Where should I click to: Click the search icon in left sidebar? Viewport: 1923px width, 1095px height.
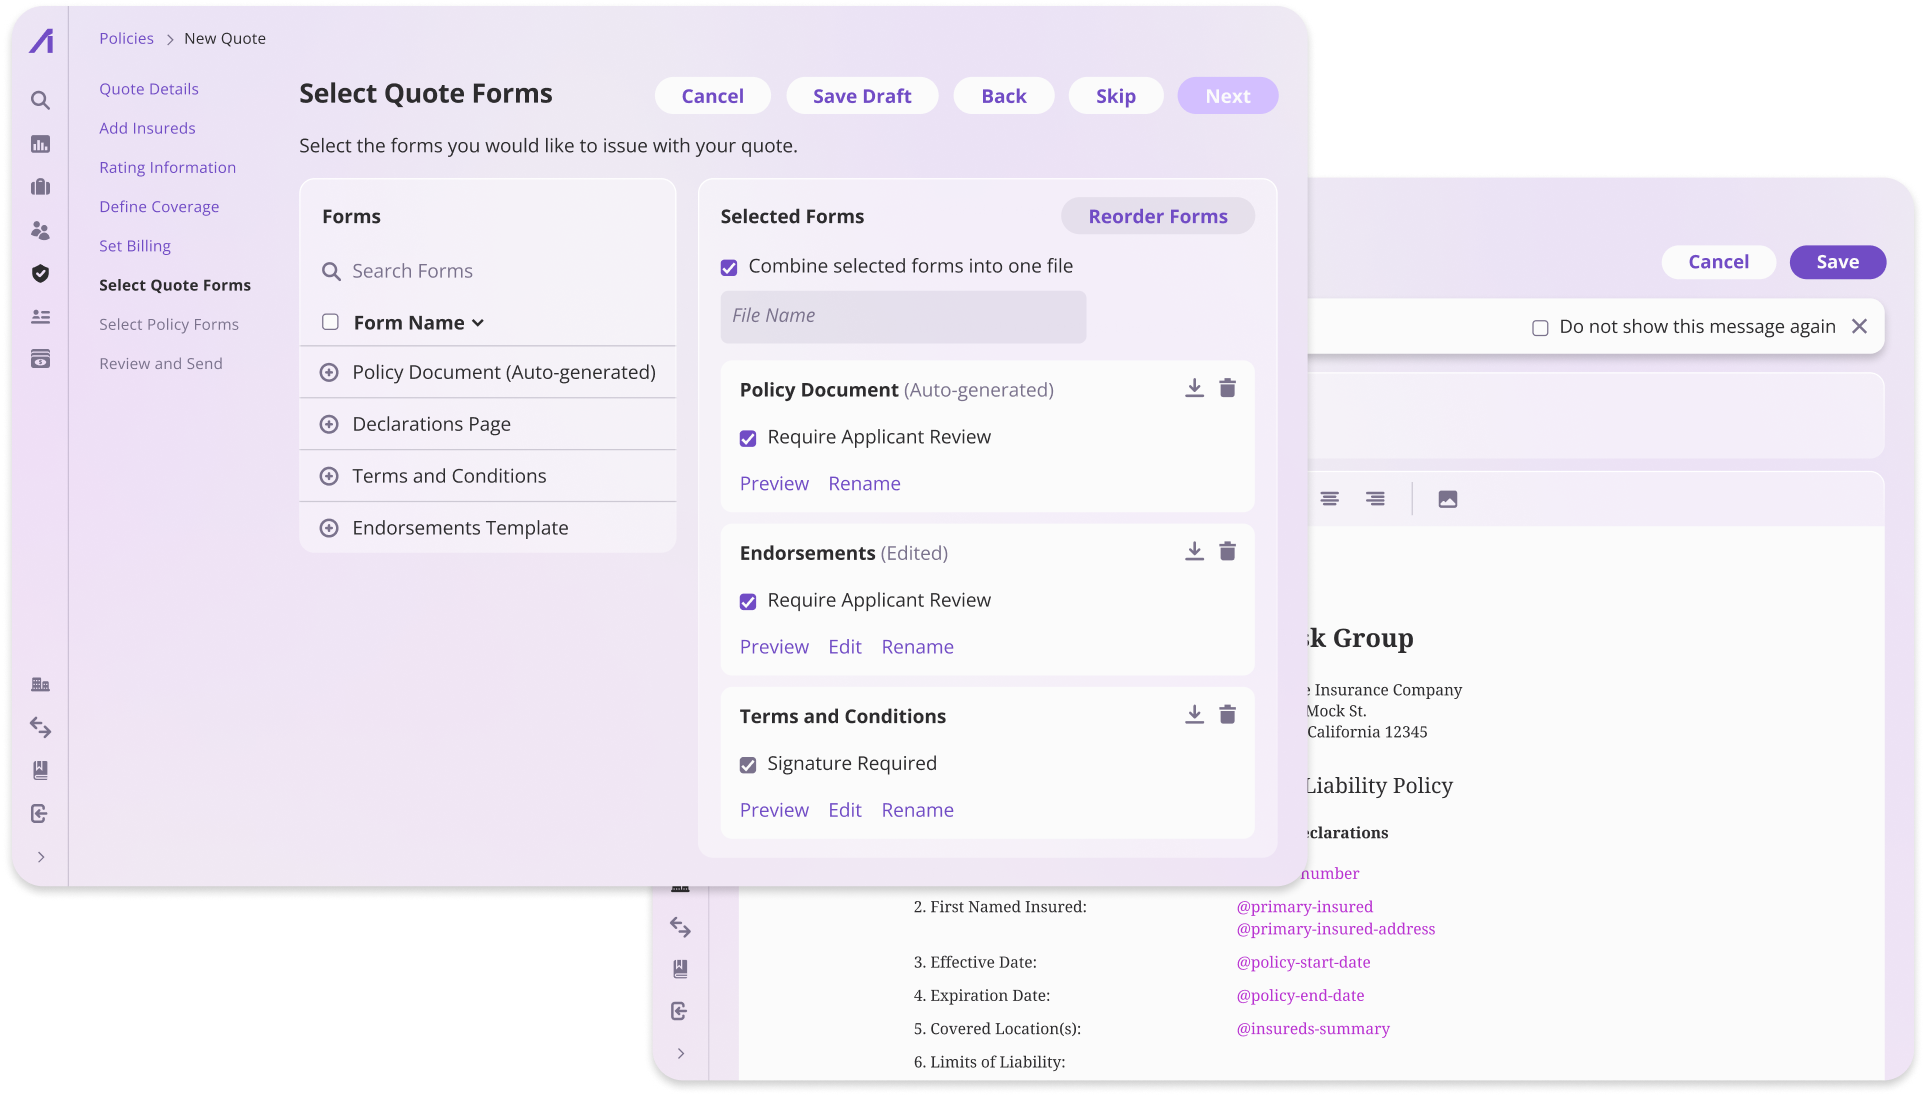(40, 101)
